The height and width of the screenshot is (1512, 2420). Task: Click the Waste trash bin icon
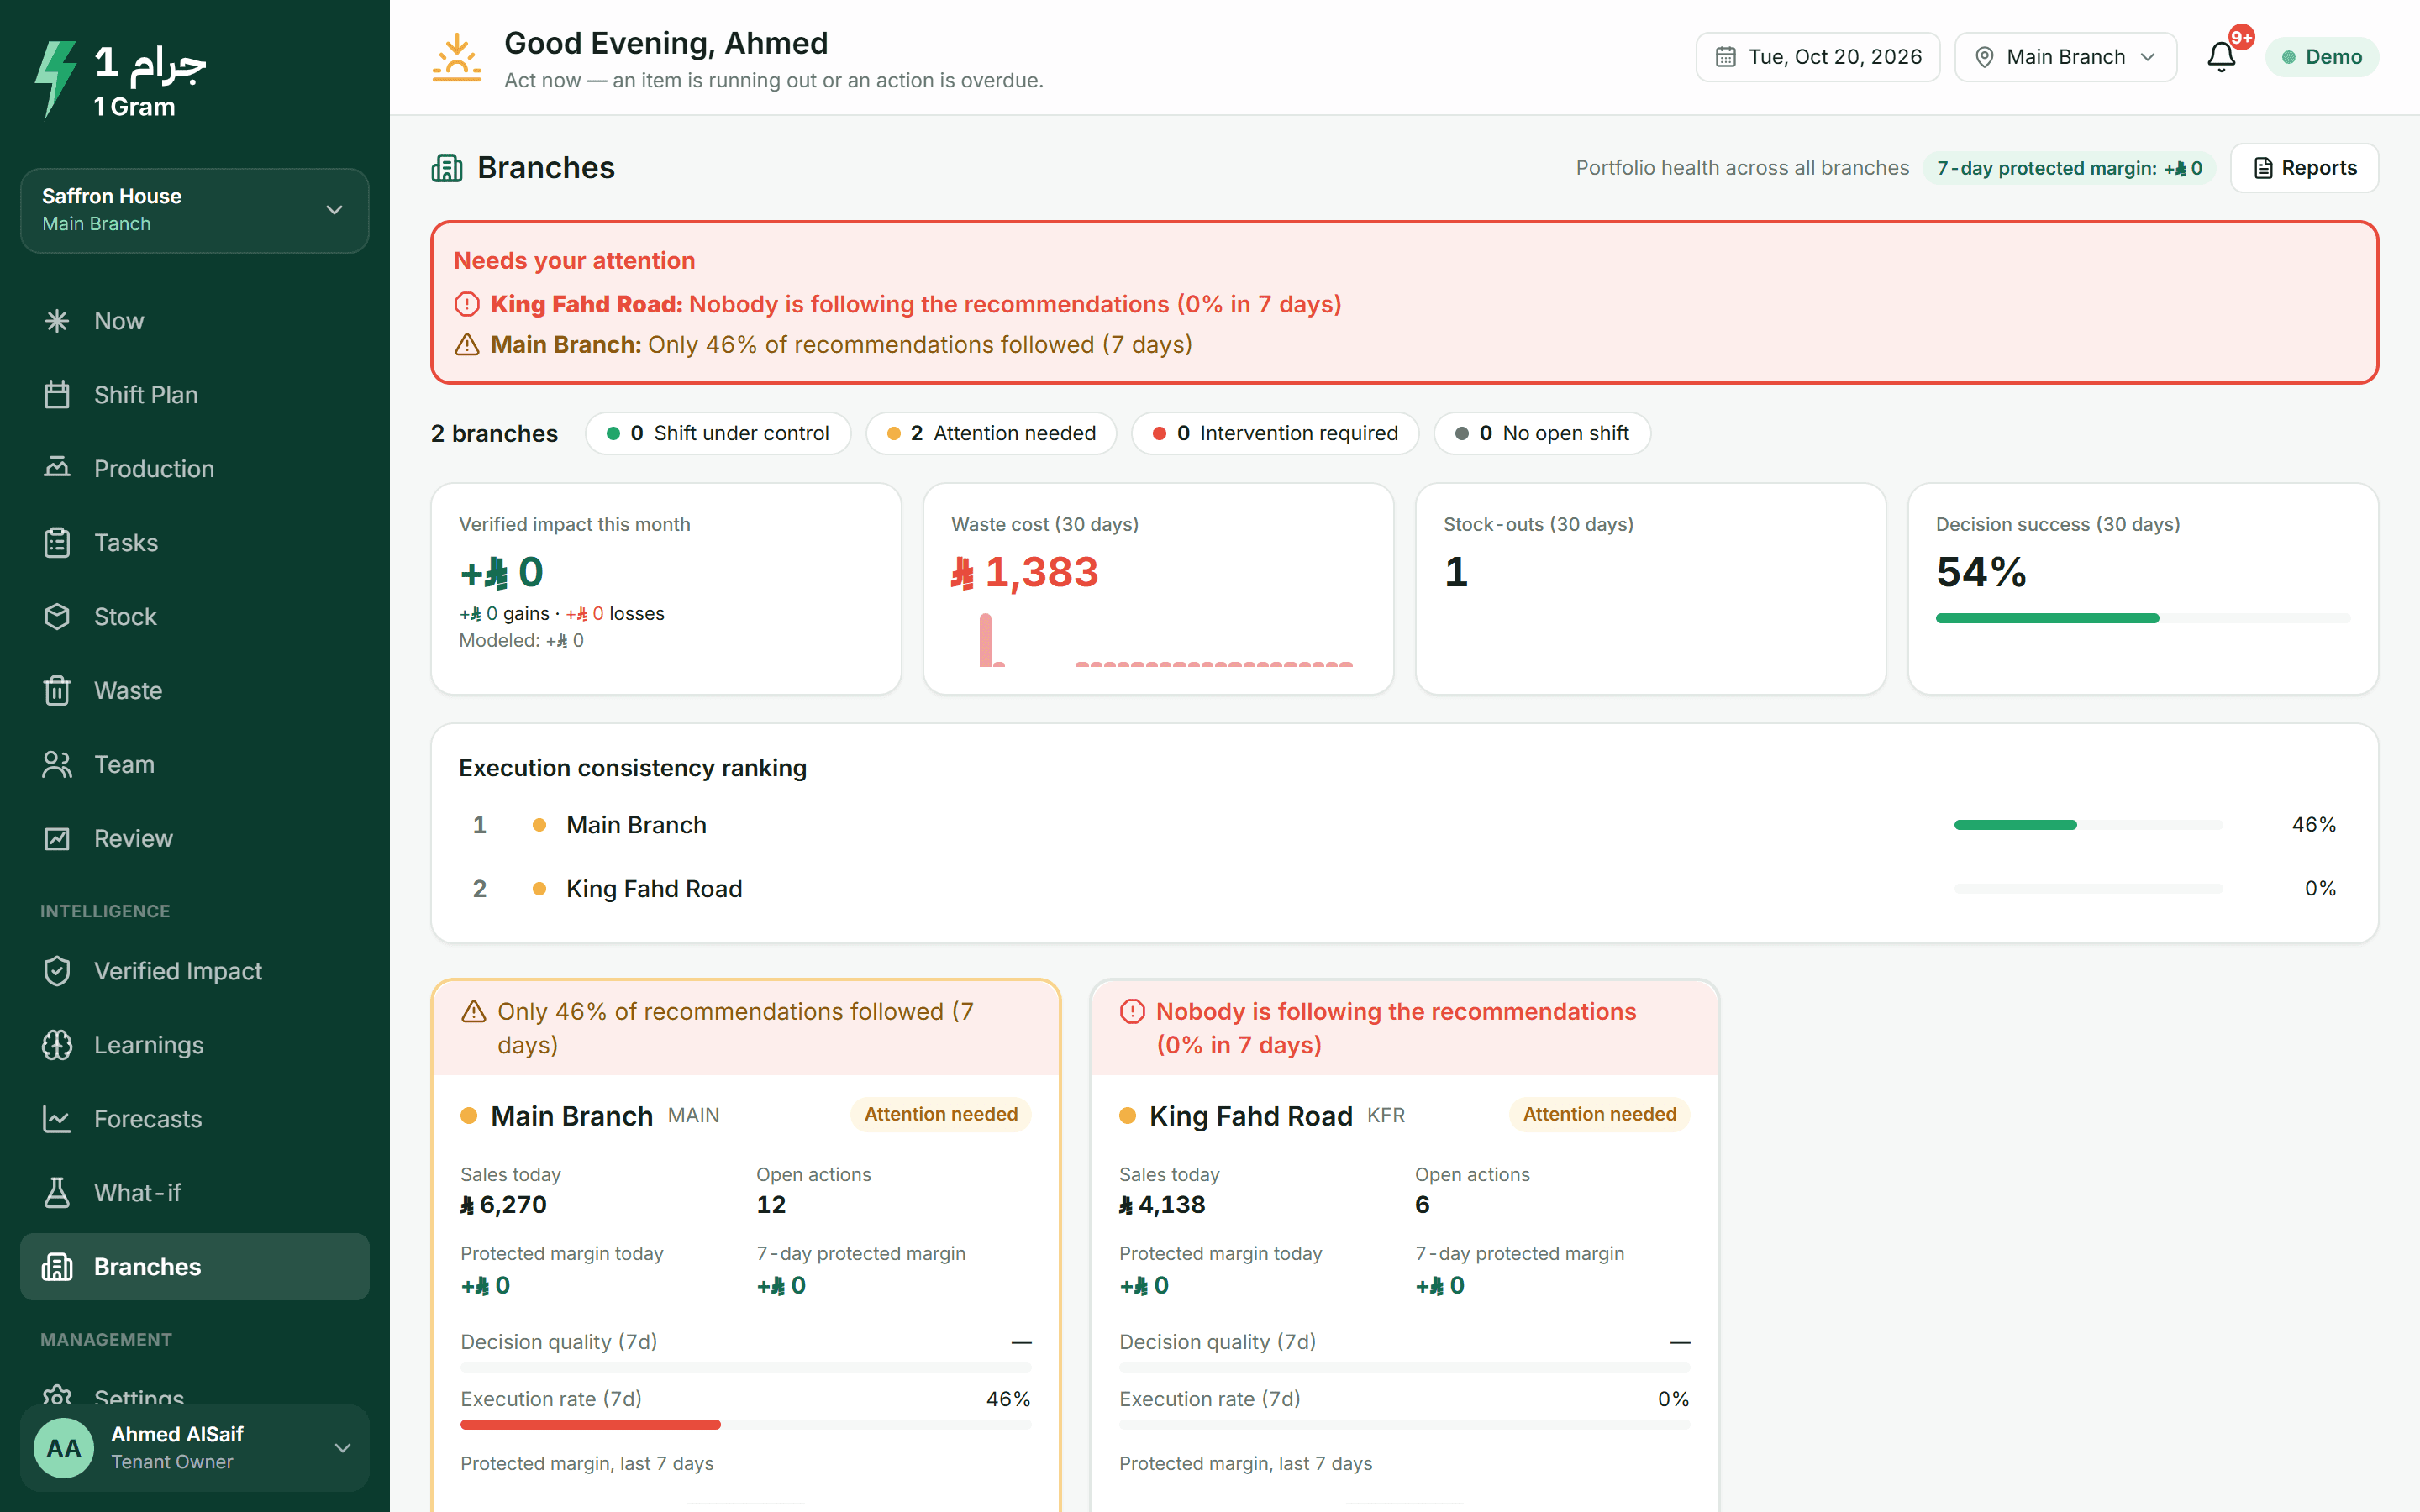[57, 690]
